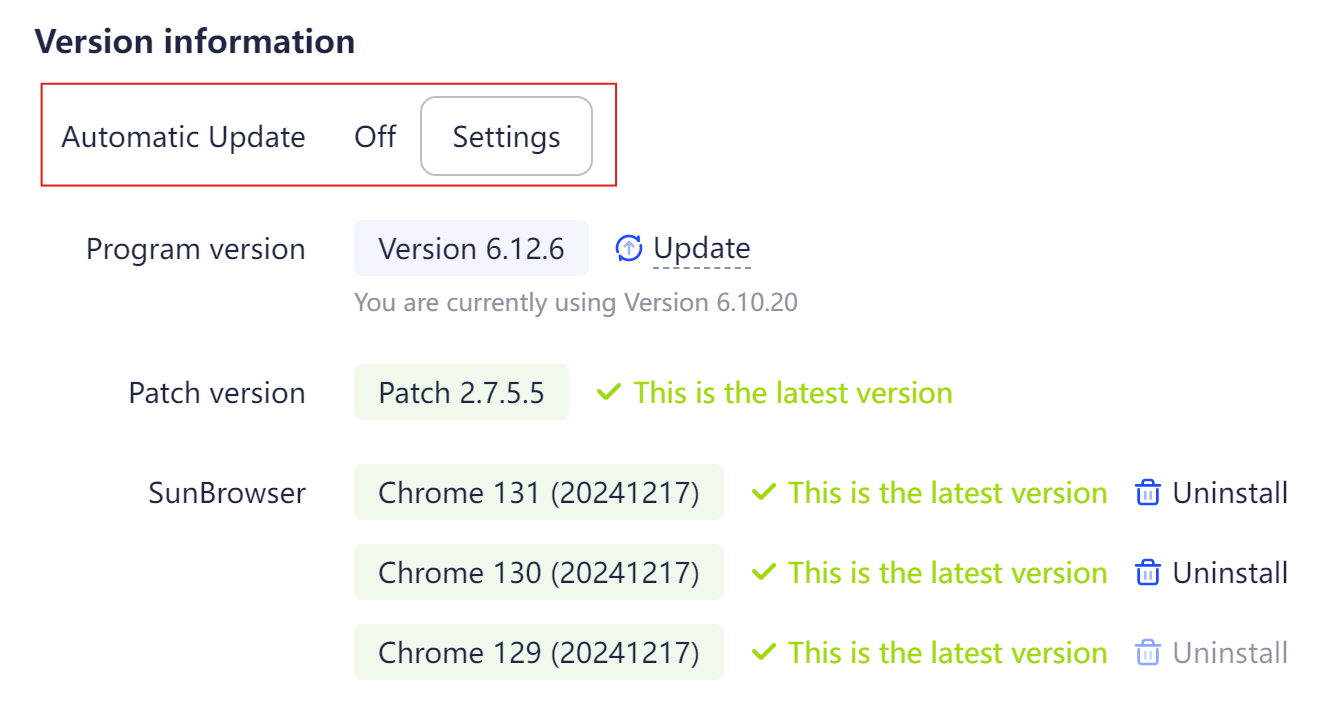Viewport: 1329px width, 708px height.
Task: Click green checkmark next to Chrome 131
Action: 764,493
